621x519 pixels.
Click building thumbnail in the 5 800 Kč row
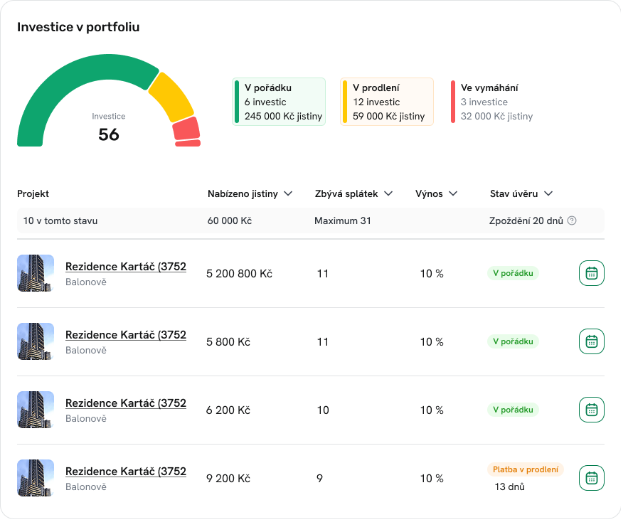click(x=36, y=341)
